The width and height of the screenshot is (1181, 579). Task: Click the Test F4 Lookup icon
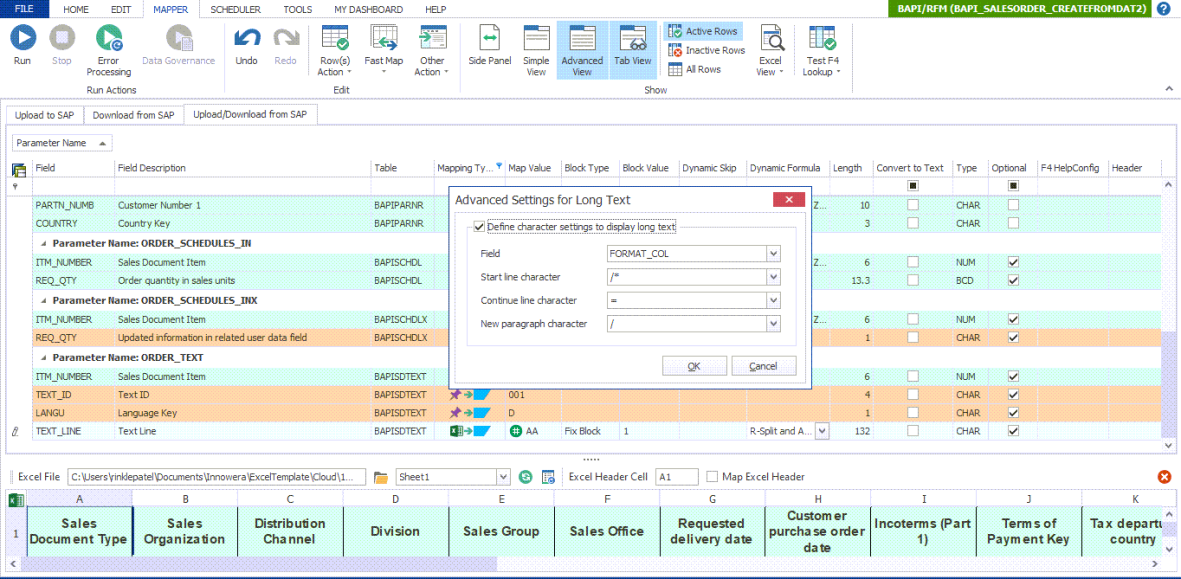[822, 39]
